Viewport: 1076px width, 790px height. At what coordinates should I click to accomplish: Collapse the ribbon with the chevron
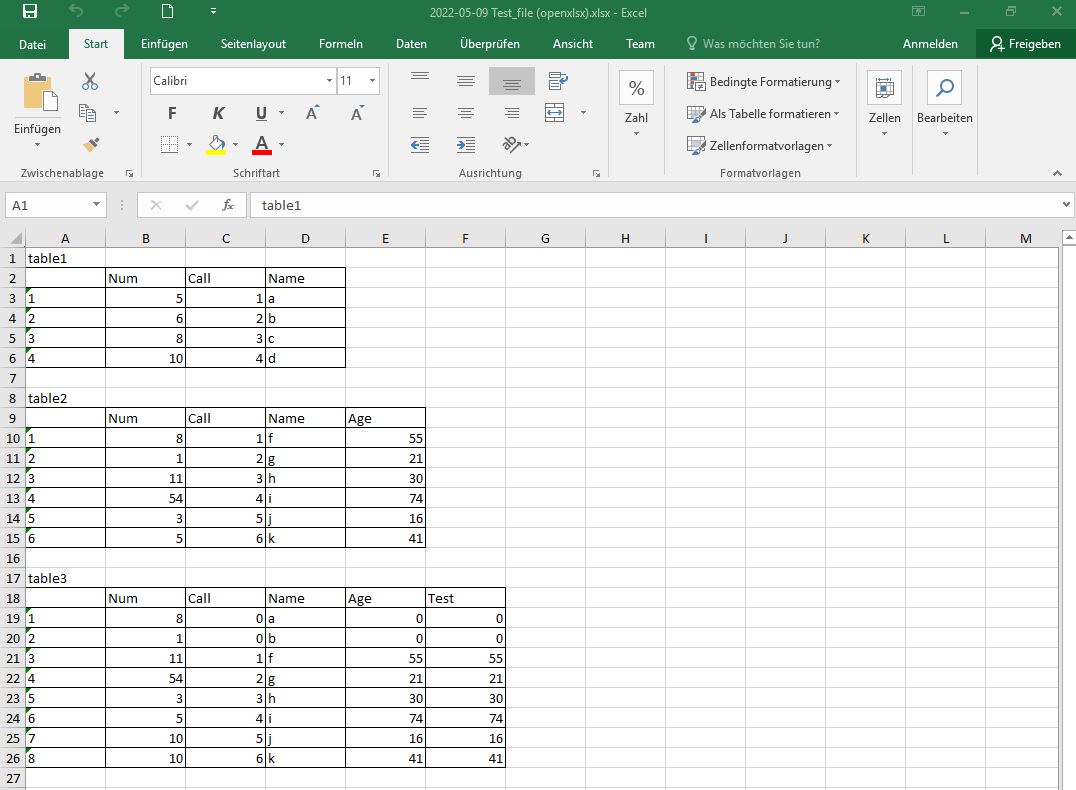1057,173
